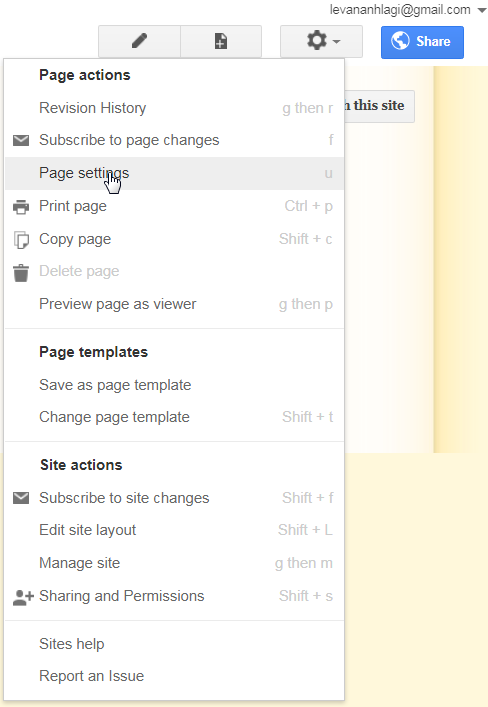488x707 pixels.
Task: Open Page settings menu item
Action: pos(175,174)
